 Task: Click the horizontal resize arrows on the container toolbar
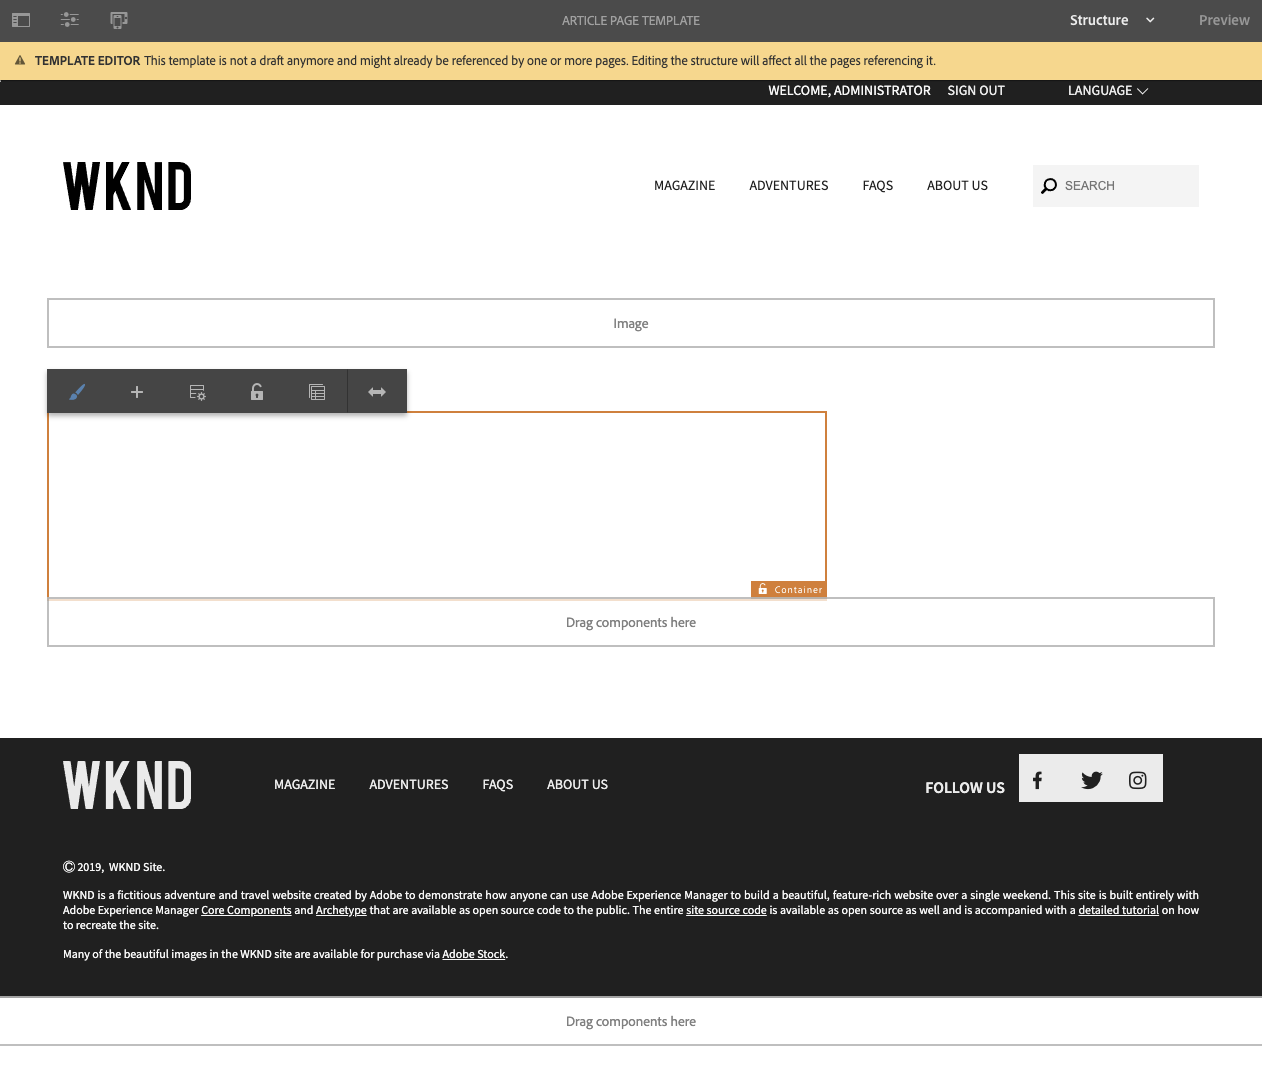(377, 391)
